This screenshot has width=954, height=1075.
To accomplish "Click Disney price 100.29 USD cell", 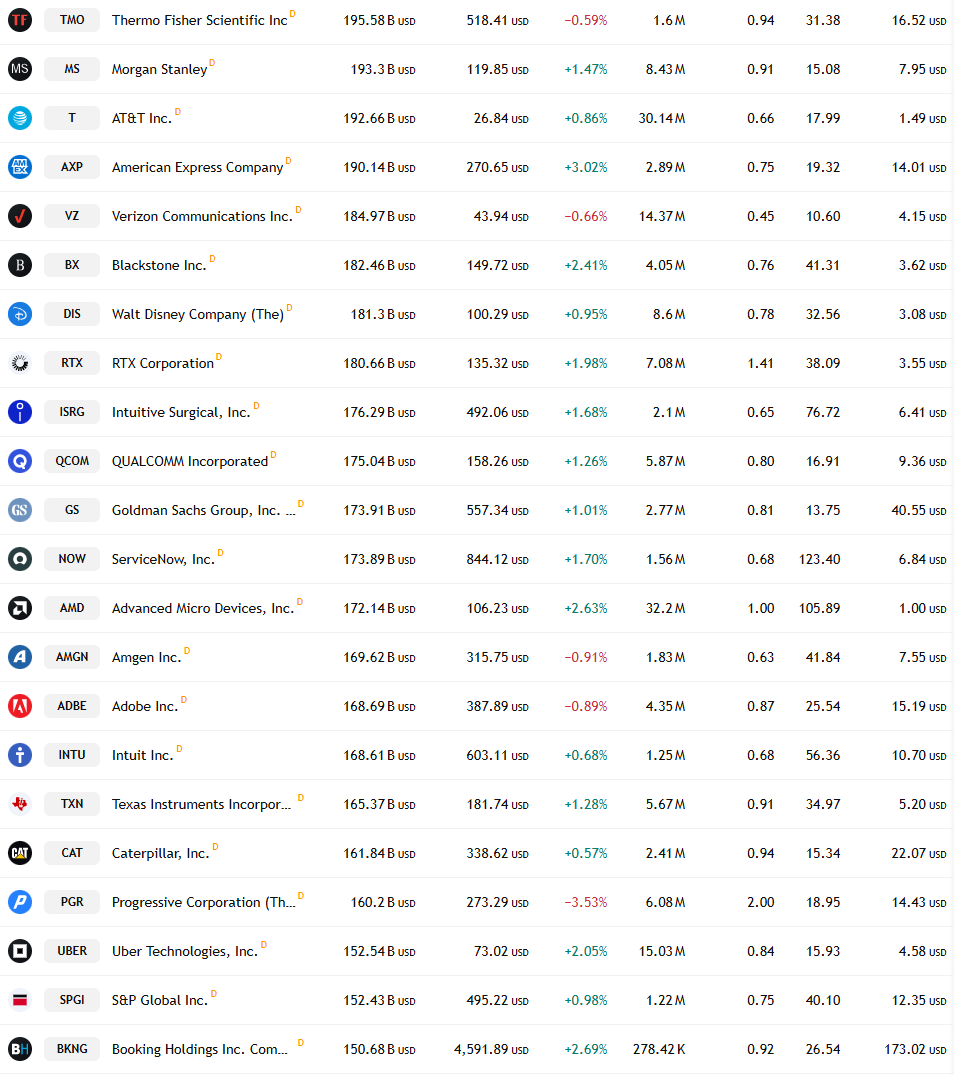I will coord(498,315).
